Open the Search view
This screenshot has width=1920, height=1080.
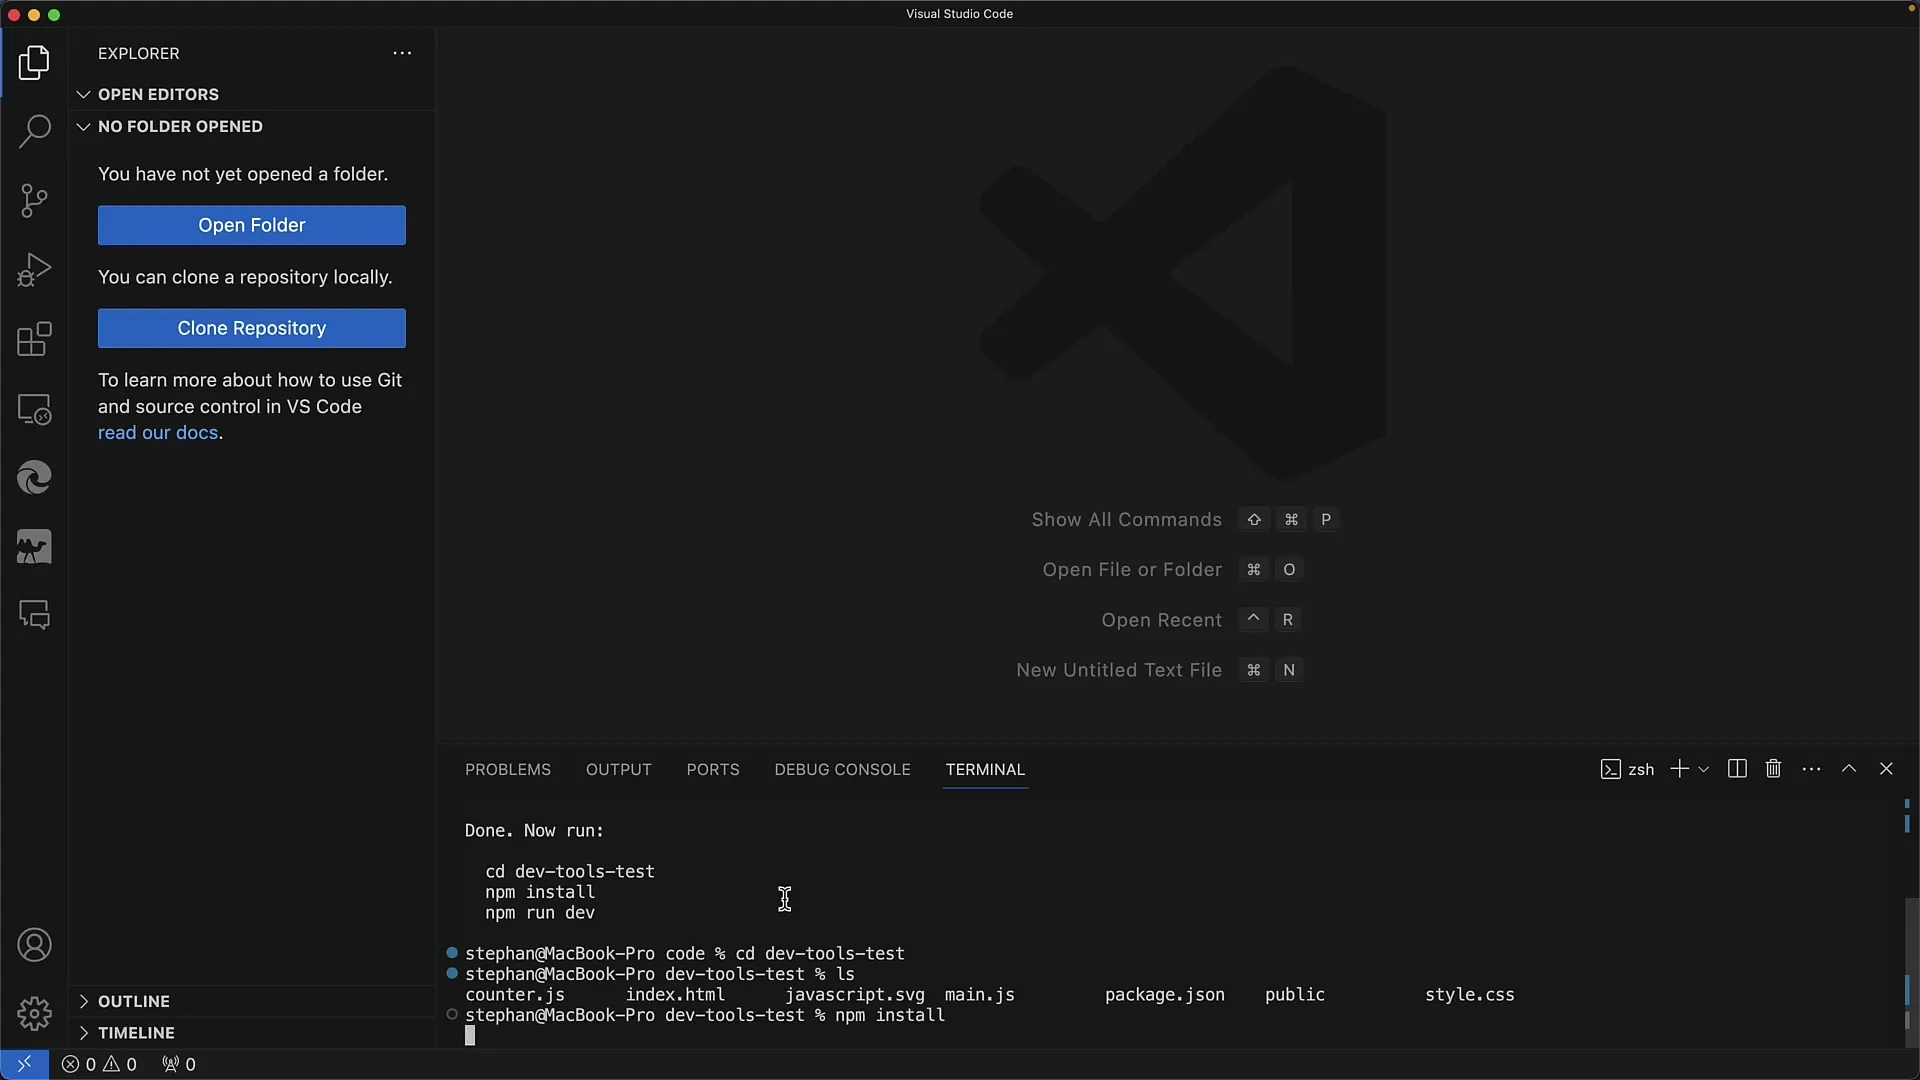(x=34, y=131)
